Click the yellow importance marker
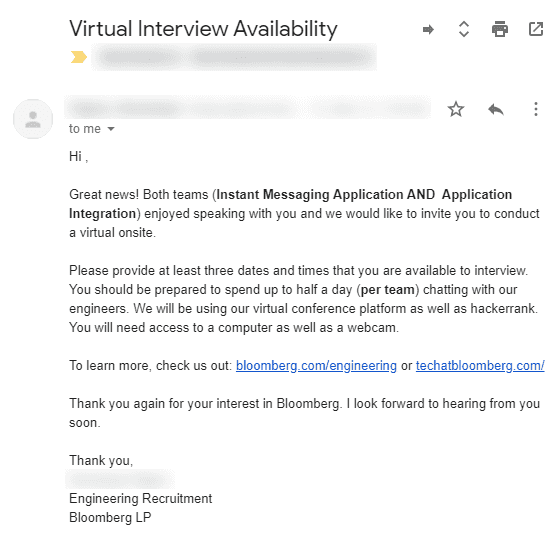The height and width of the screenshot is (538, 558). point(79,57)
